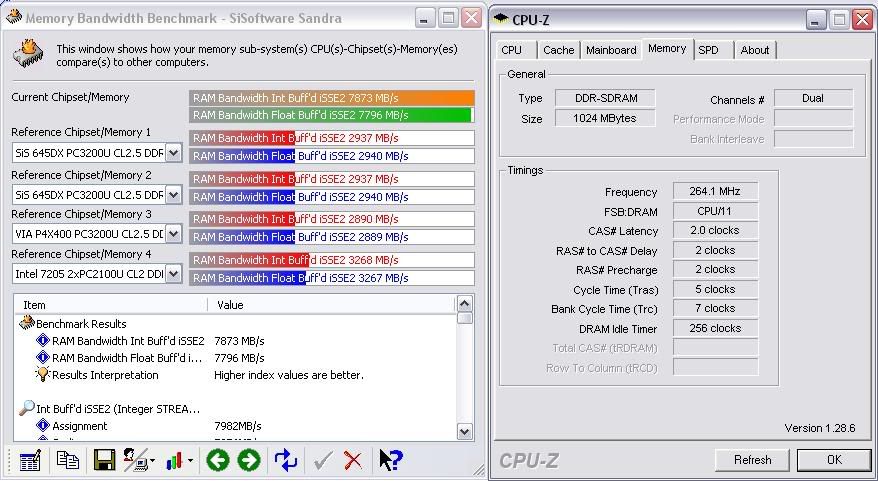
Task: Click blue info icon of RAM Bandwidth Float row
Action: click(x=43, y=357)
